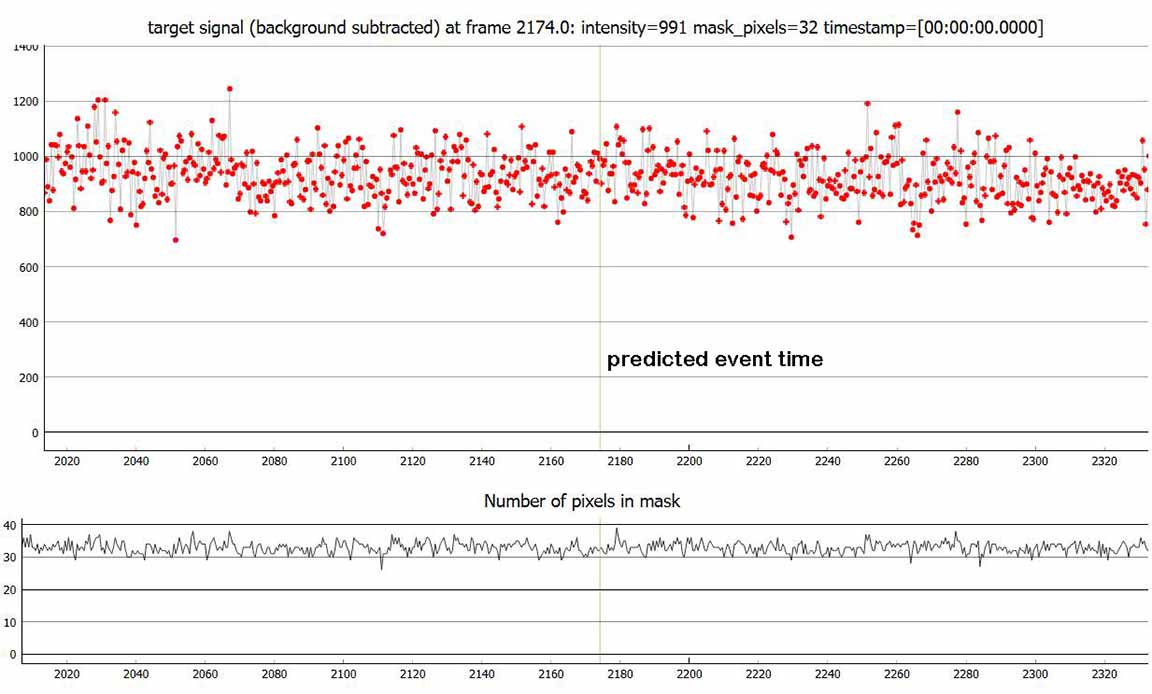Click the mask trace peak near frame 2178

(617, 530)
